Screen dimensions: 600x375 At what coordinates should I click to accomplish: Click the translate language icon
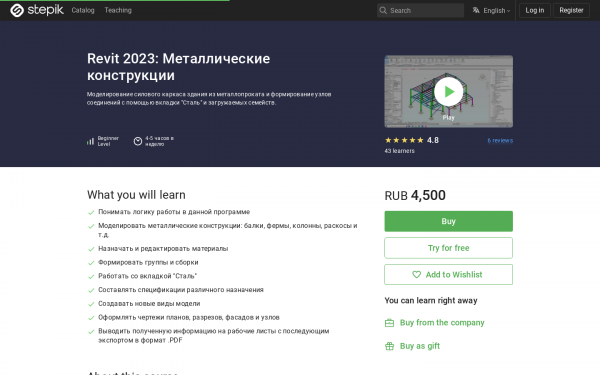(476, 10)
